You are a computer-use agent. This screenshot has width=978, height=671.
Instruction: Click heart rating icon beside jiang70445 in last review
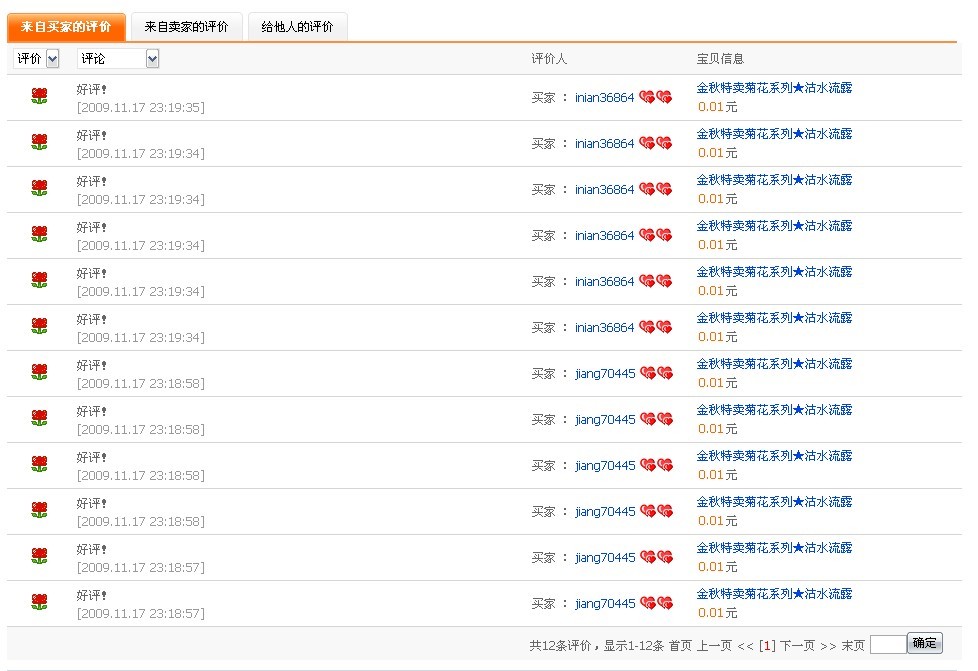(x=656, y=603)
